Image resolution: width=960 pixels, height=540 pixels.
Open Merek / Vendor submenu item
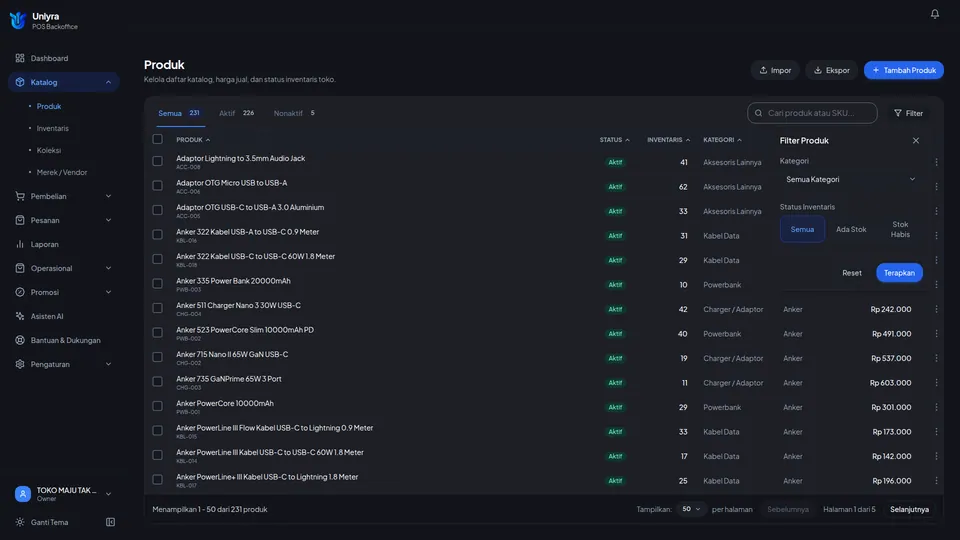tap(61, 173)
